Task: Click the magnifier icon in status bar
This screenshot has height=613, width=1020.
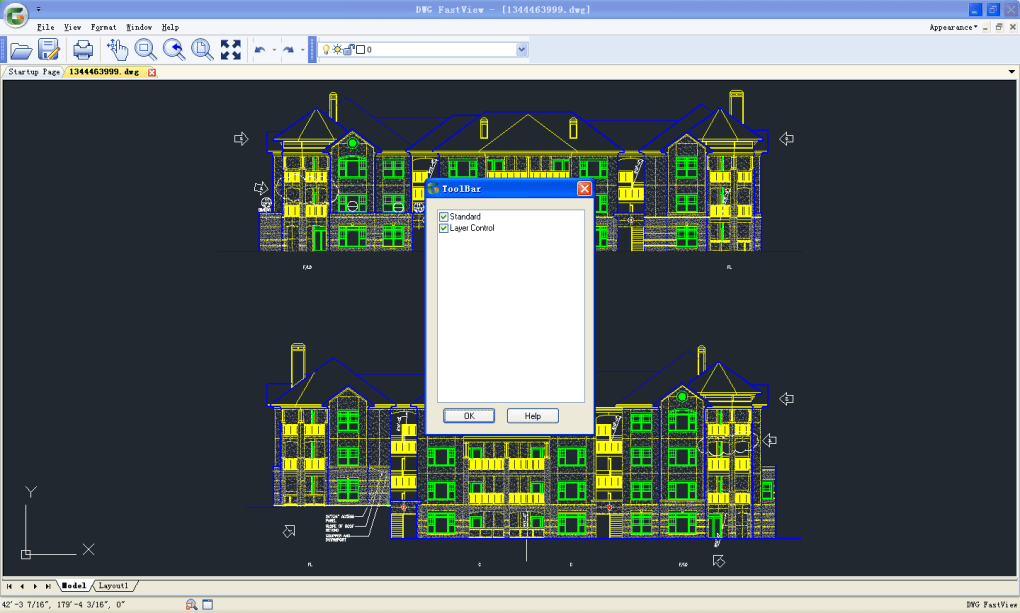Action: 189,603
